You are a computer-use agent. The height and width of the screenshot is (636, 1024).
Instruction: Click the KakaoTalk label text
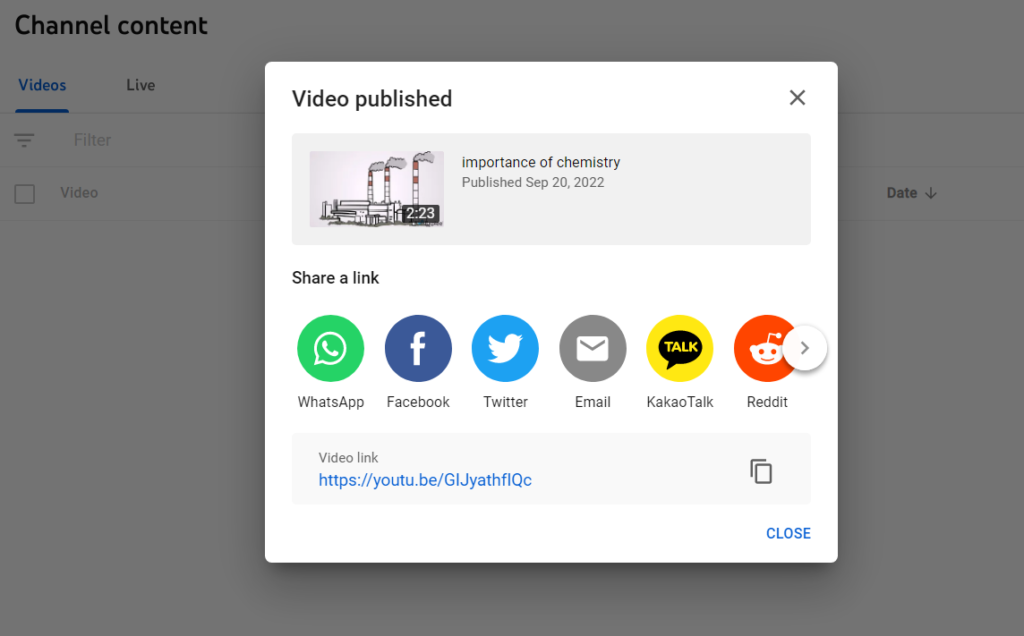[680, 402]
